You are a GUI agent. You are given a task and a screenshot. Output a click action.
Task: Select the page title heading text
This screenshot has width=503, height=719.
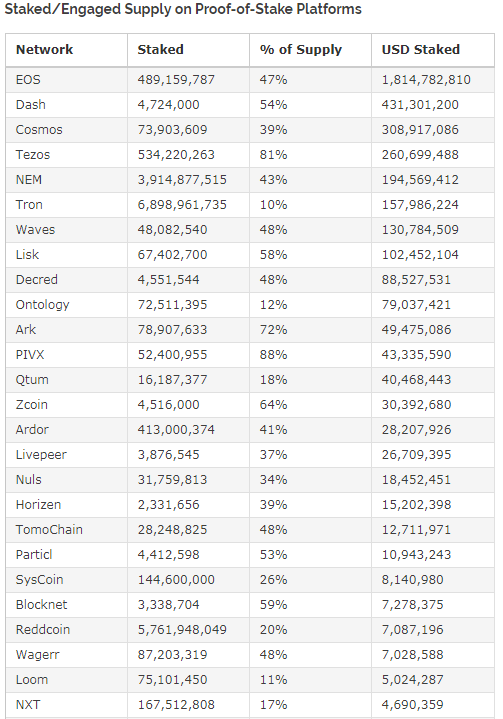pyautogui.click(x=183, y=9)
